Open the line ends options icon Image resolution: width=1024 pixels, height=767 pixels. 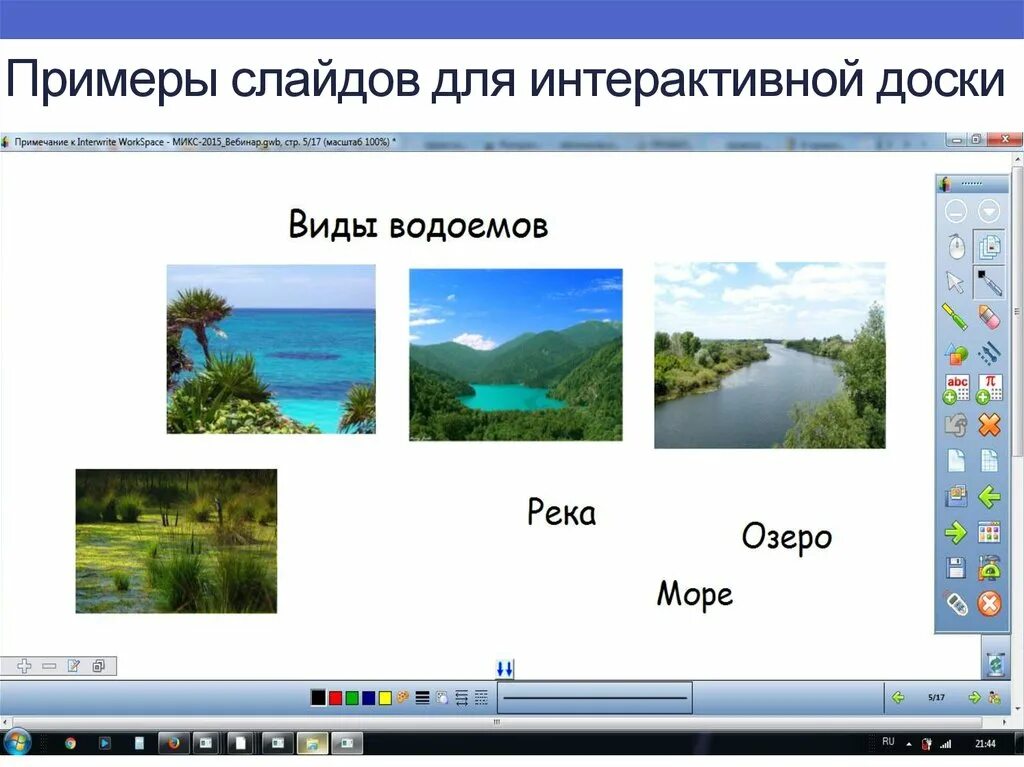[462, 698]
